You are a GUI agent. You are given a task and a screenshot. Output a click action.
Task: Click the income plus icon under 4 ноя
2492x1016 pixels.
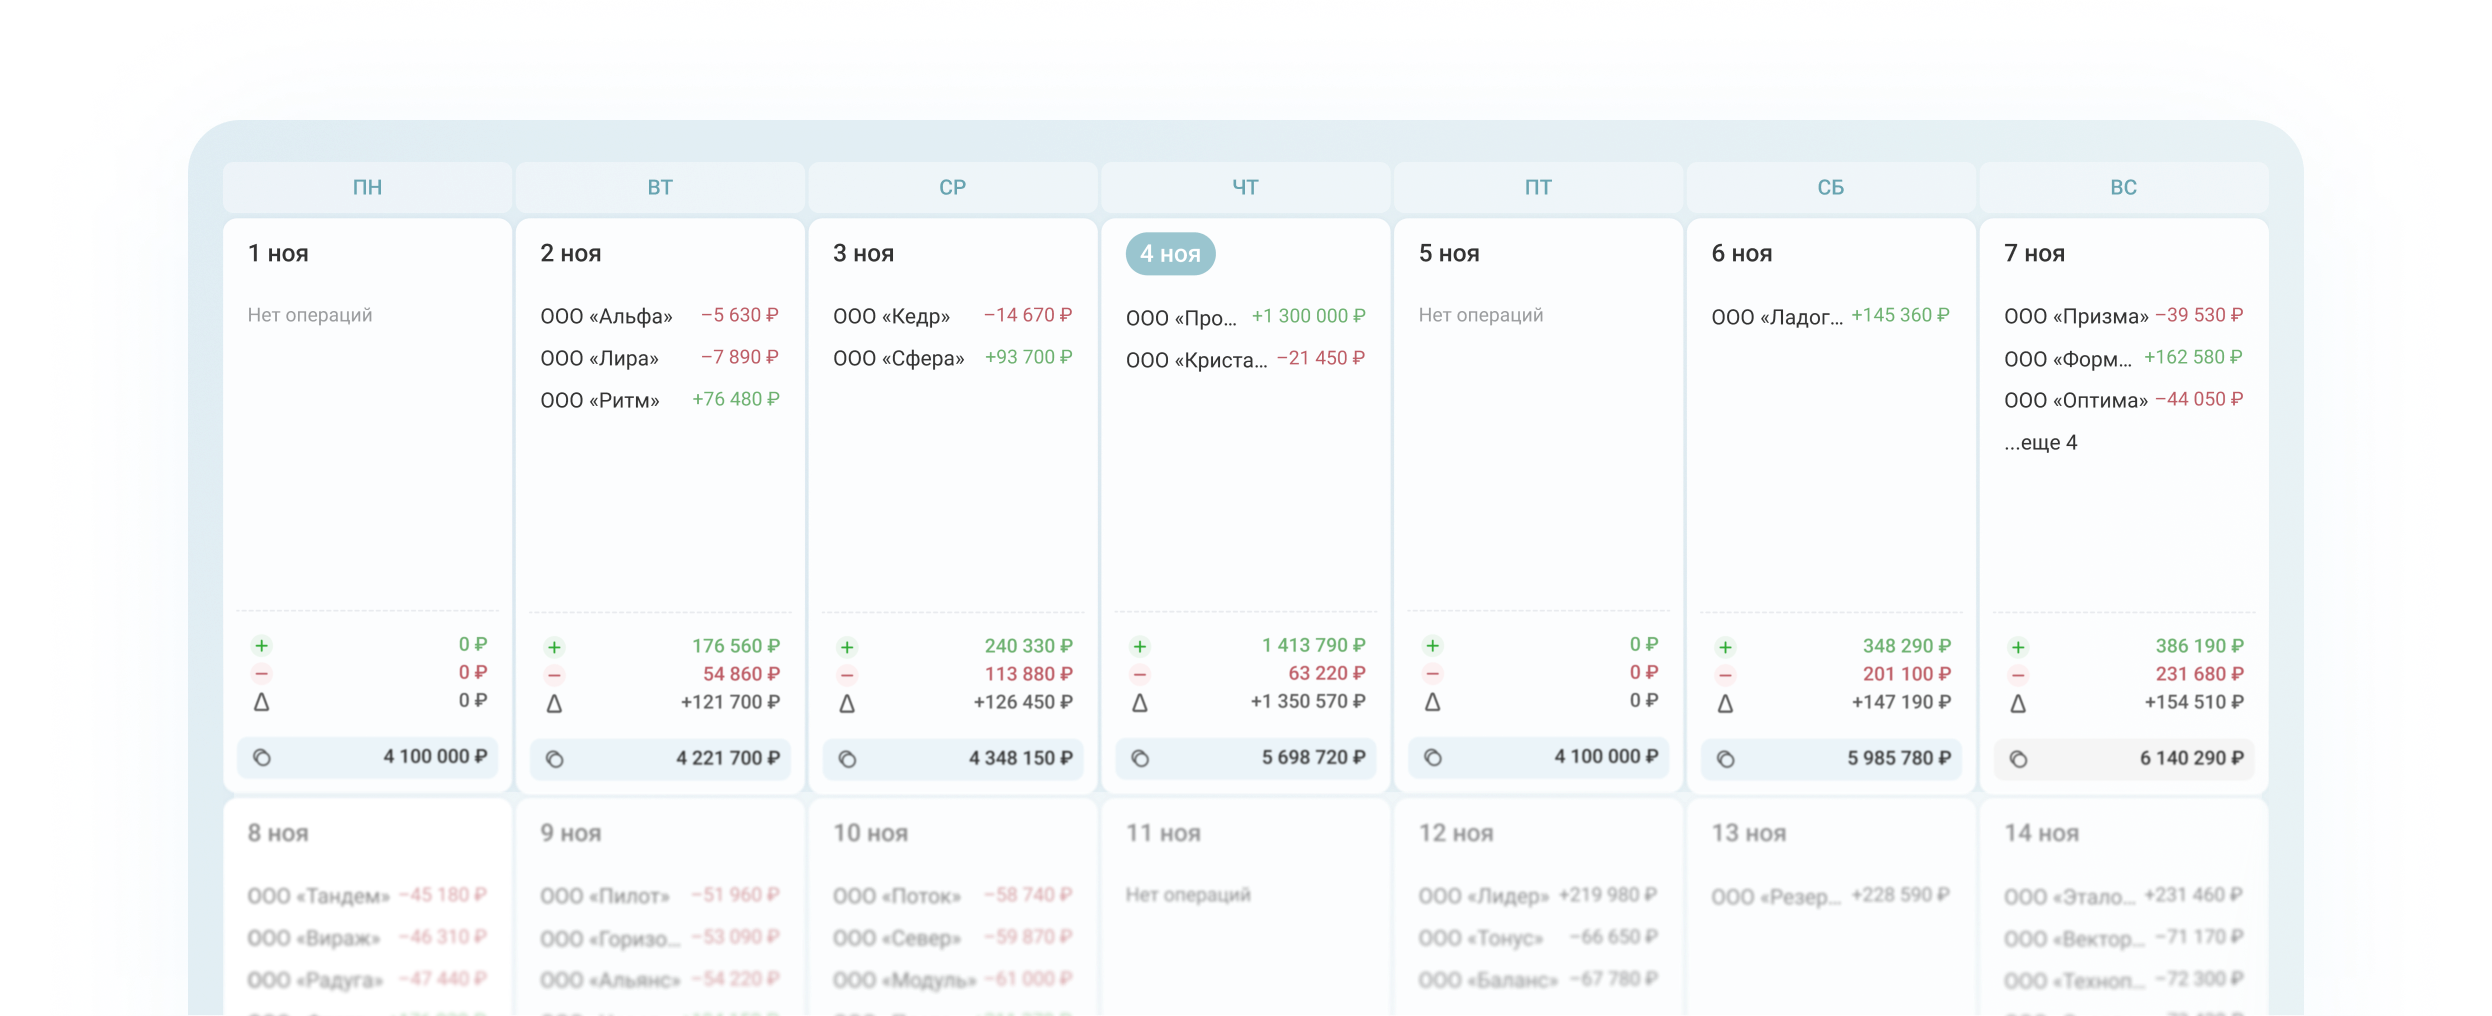click(1140, 646)
